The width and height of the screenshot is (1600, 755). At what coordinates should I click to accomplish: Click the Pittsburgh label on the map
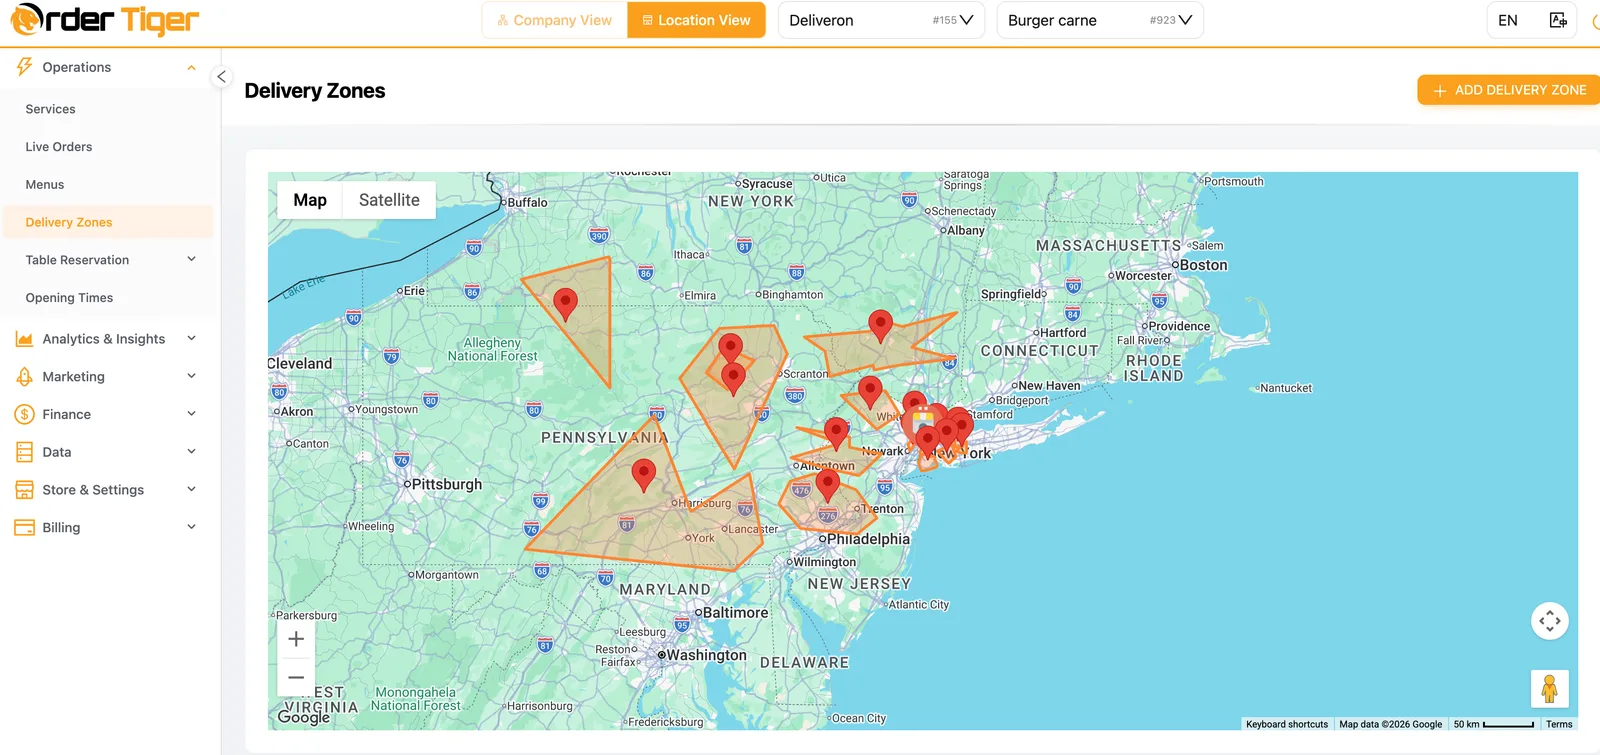tap(447, 484)
